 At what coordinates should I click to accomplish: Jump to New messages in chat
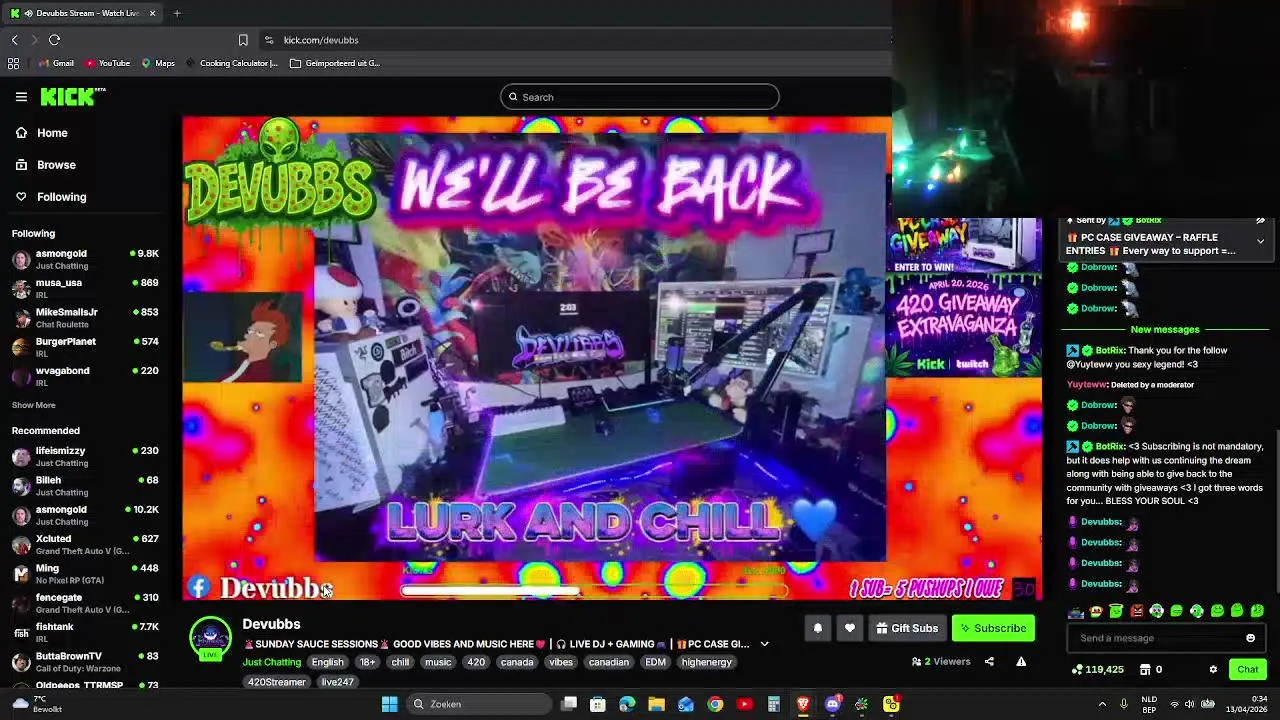(x=1165, y=329)
